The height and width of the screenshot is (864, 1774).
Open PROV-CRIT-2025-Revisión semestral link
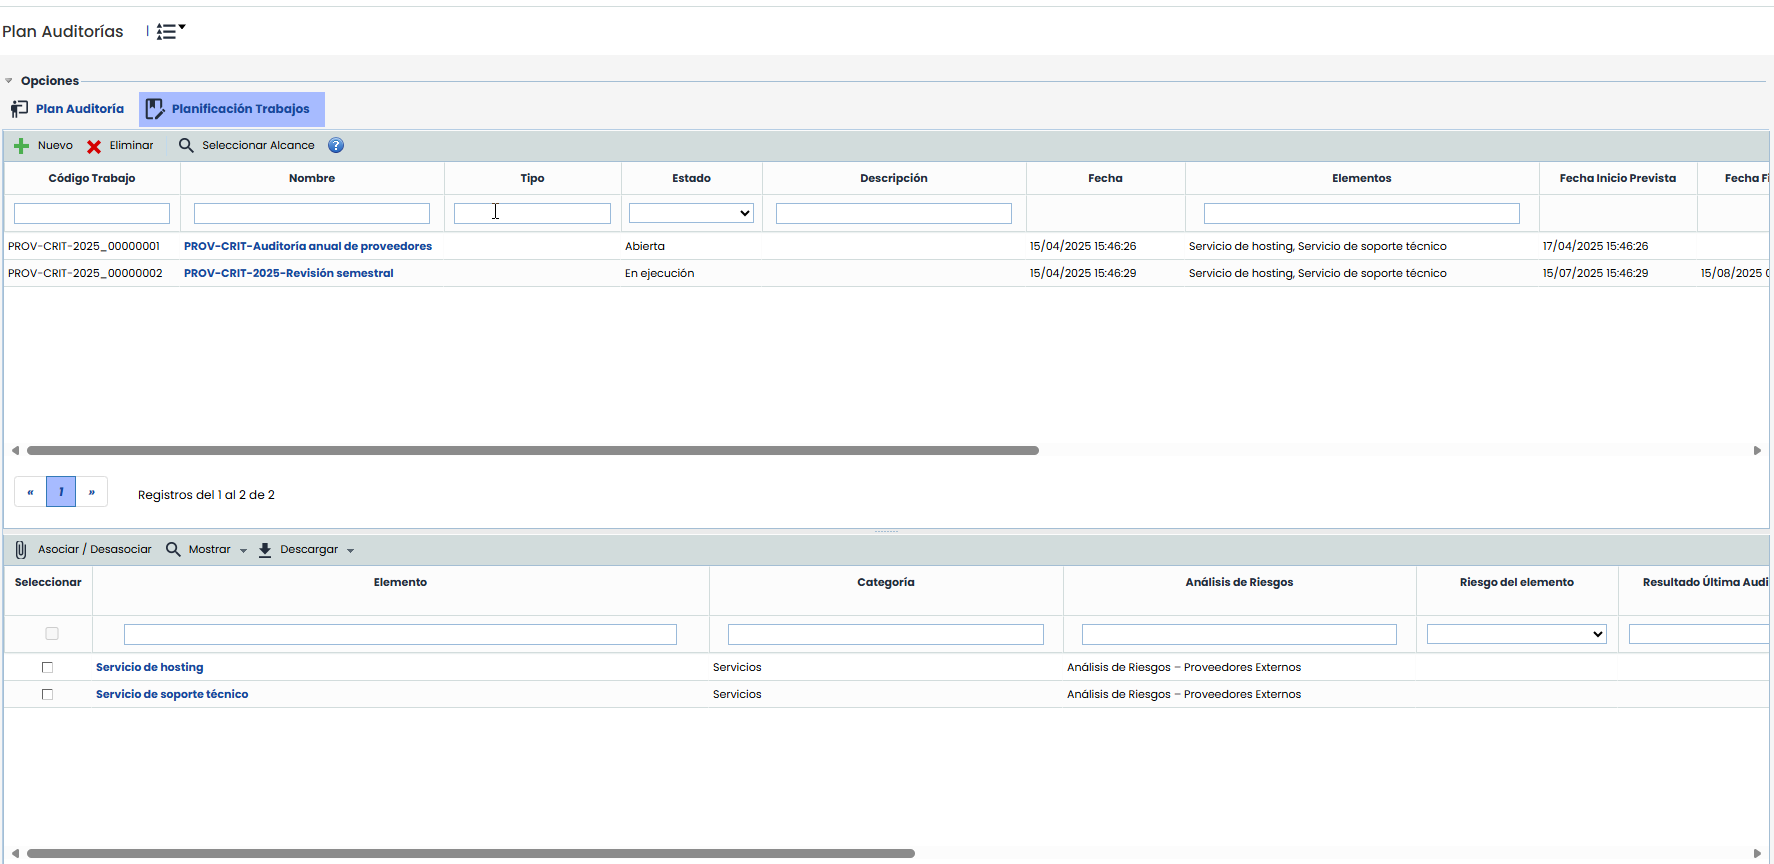point(289,273)
